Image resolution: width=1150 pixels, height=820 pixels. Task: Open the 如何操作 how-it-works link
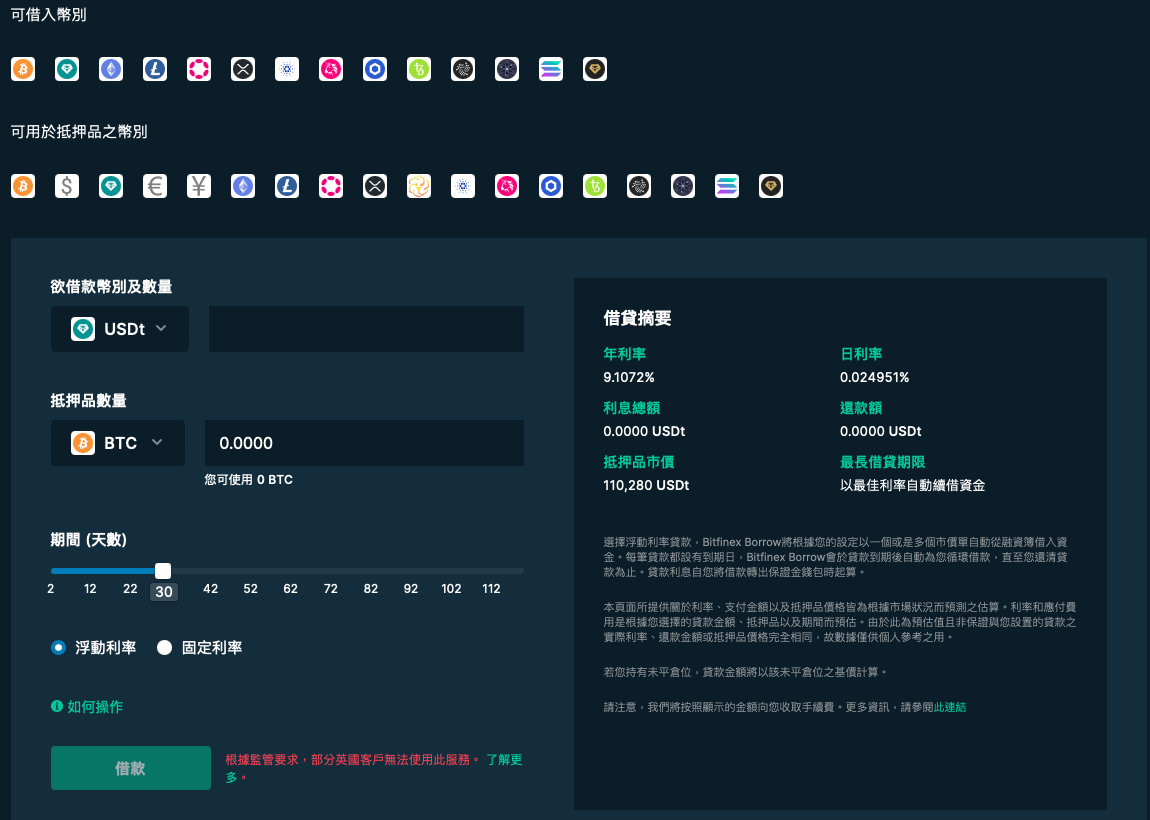pyautogui.click(x=87, y=706)
